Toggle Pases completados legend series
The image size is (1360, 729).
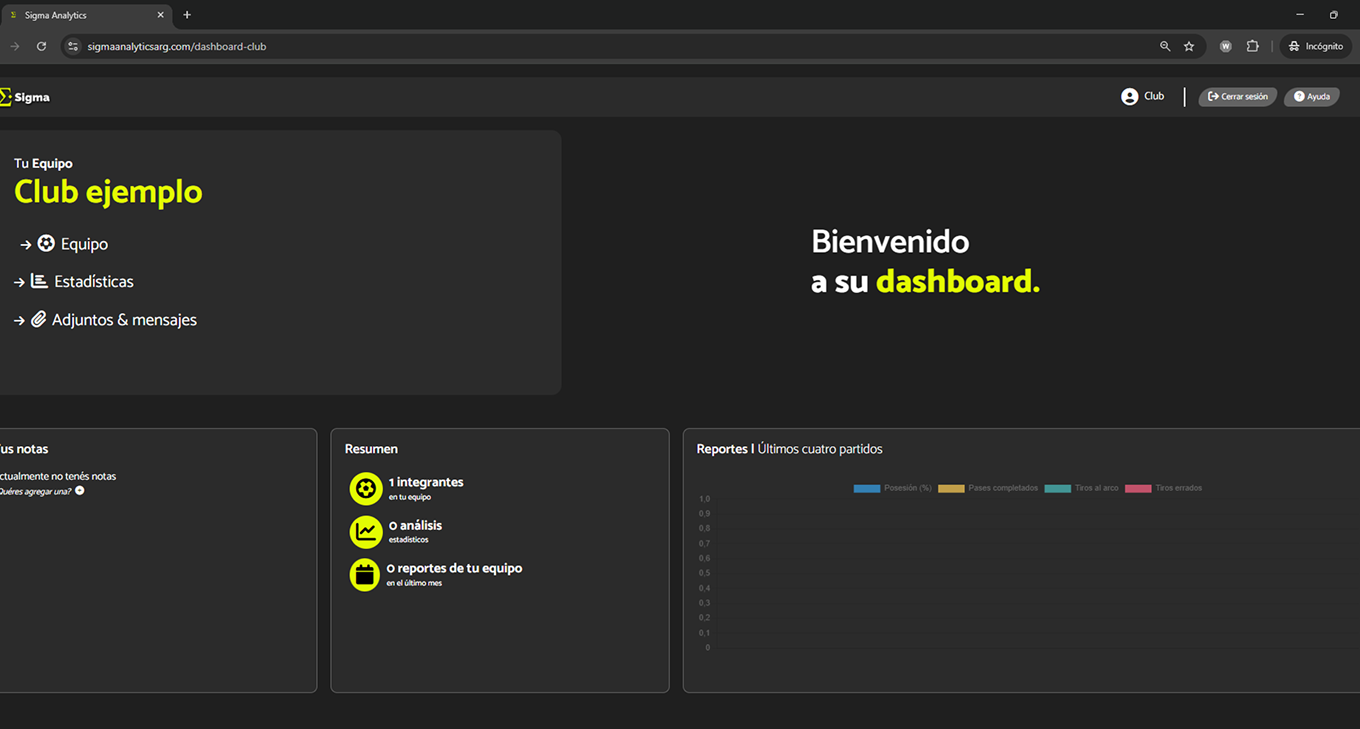tap(951, 488)
